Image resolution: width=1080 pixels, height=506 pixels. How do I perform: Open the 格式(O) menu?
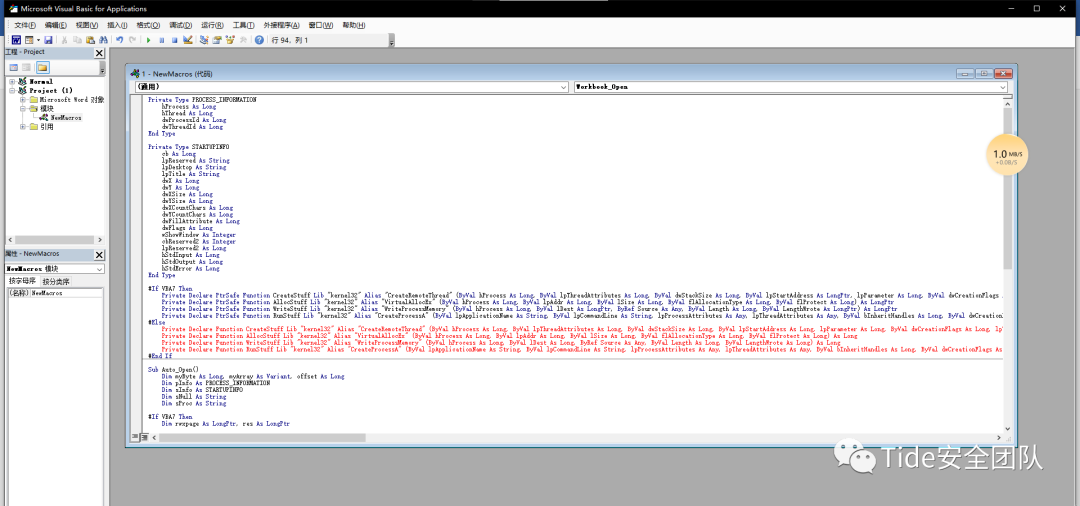(x=148, y=25)
